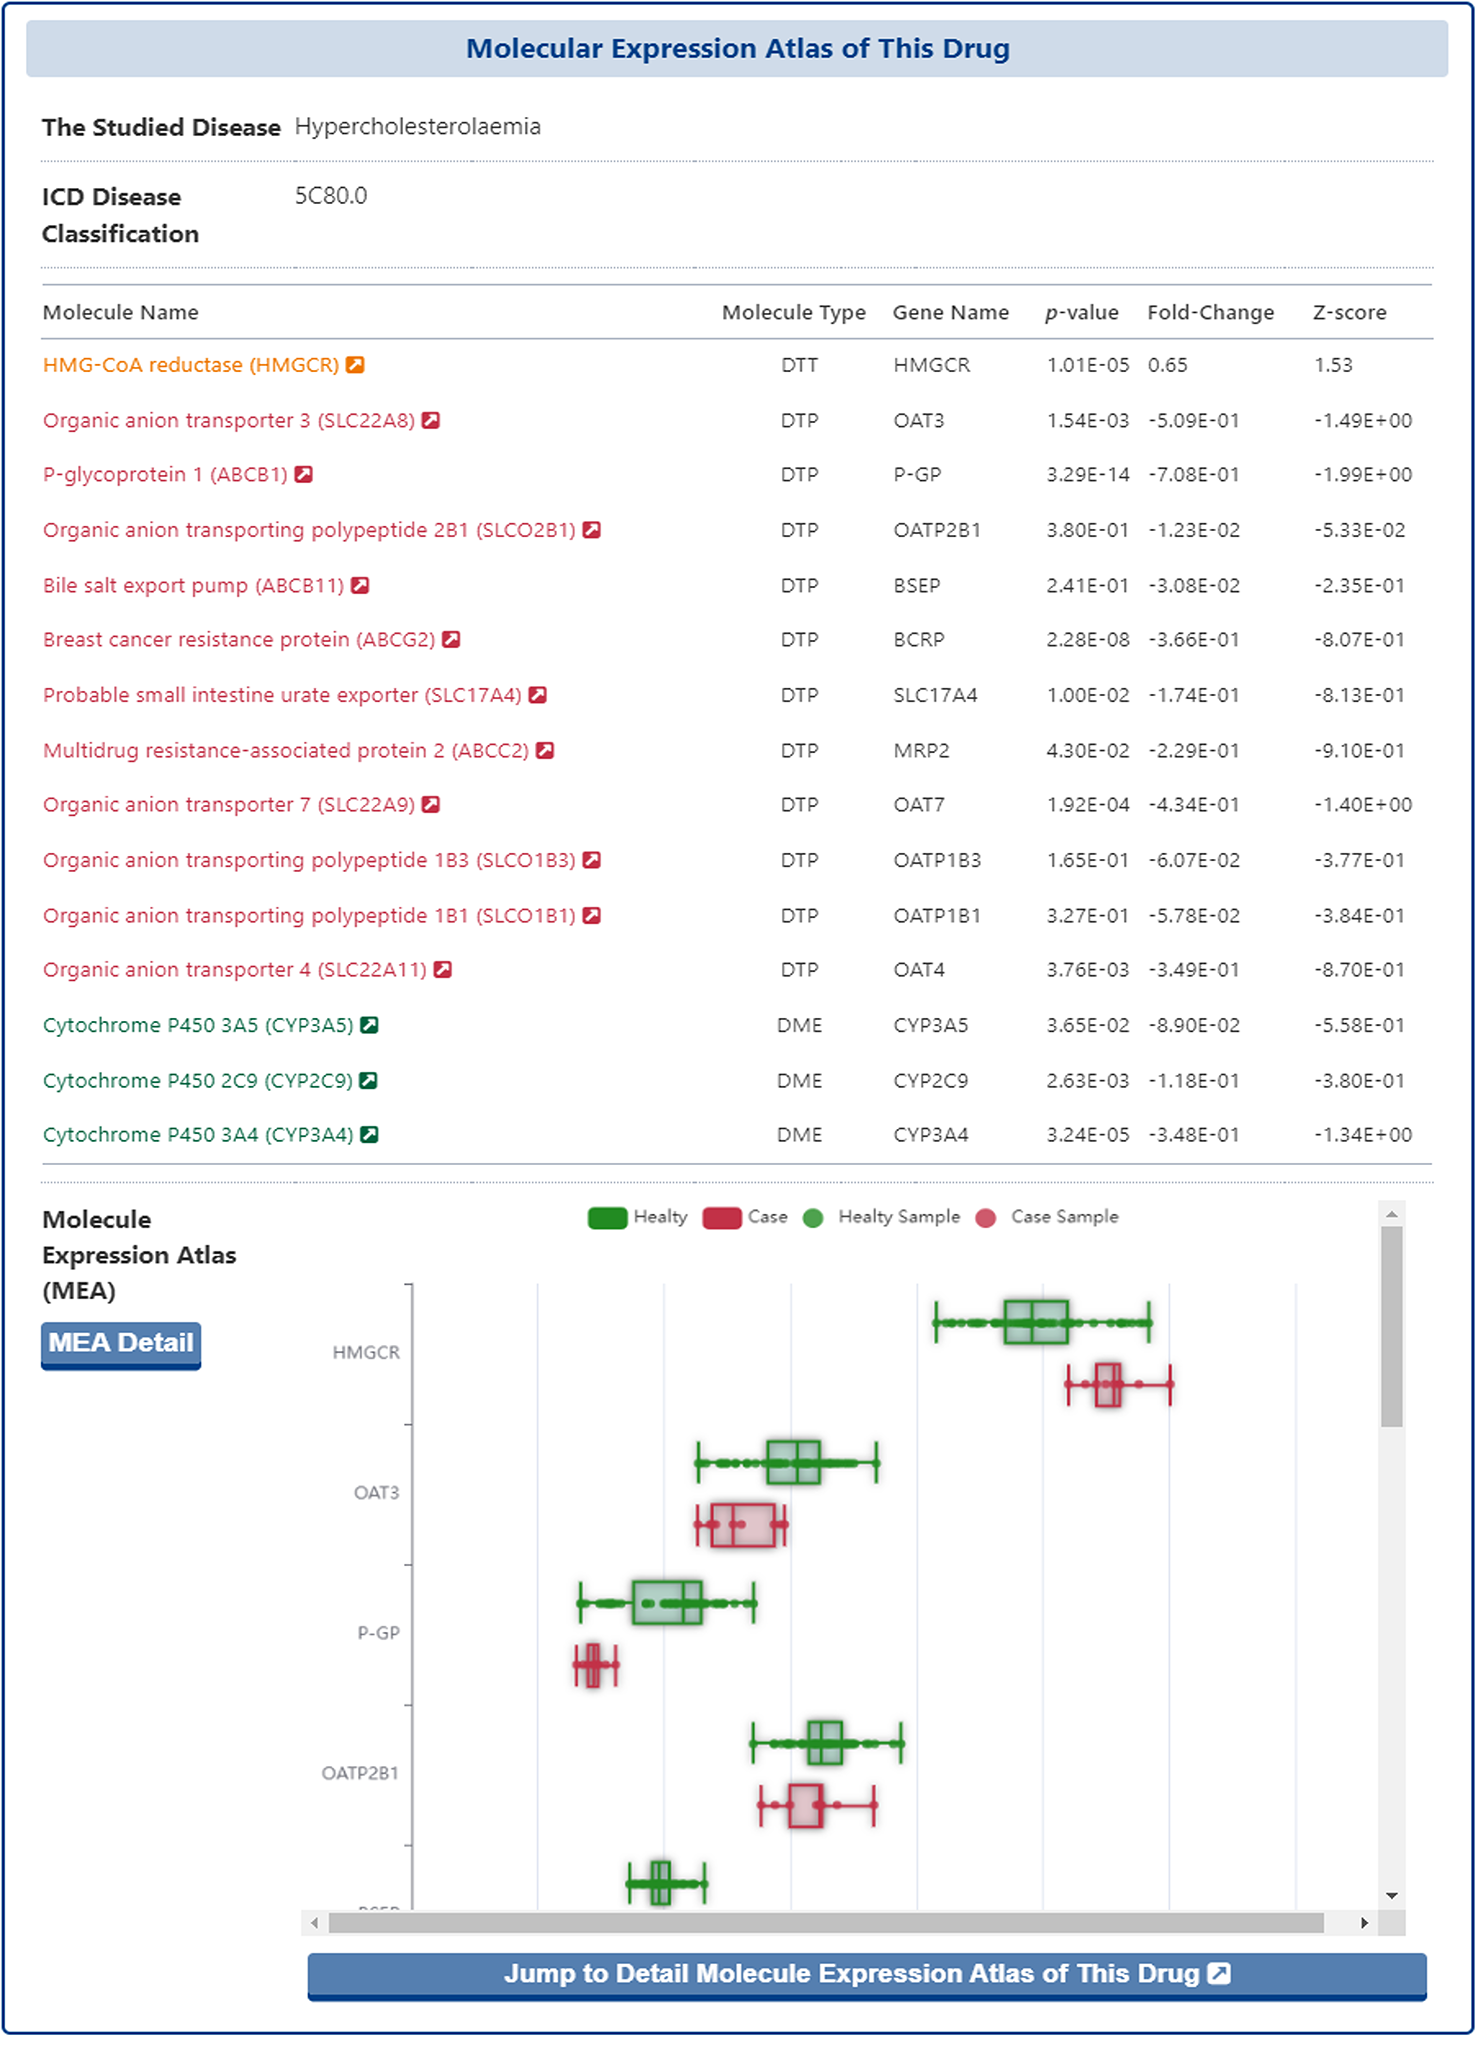This screenshot has height=2048, width=1476.
Task: Click the Case Sample legend dot
Action: coord(986,1217)
